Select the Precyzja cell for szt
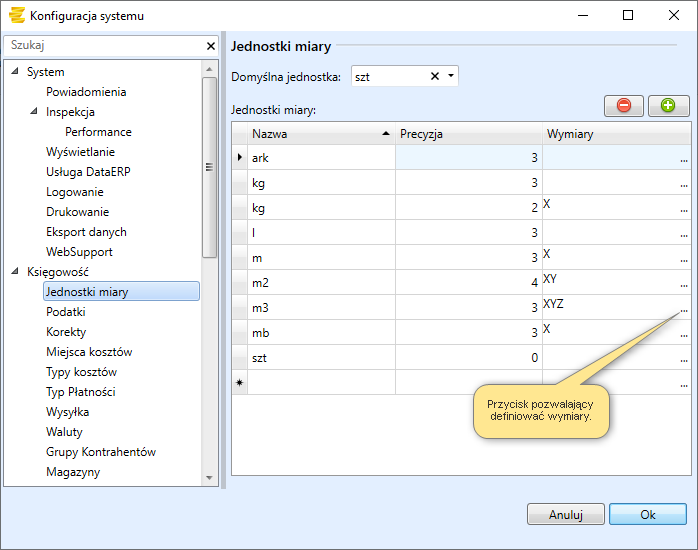 (x=468, y=357)
